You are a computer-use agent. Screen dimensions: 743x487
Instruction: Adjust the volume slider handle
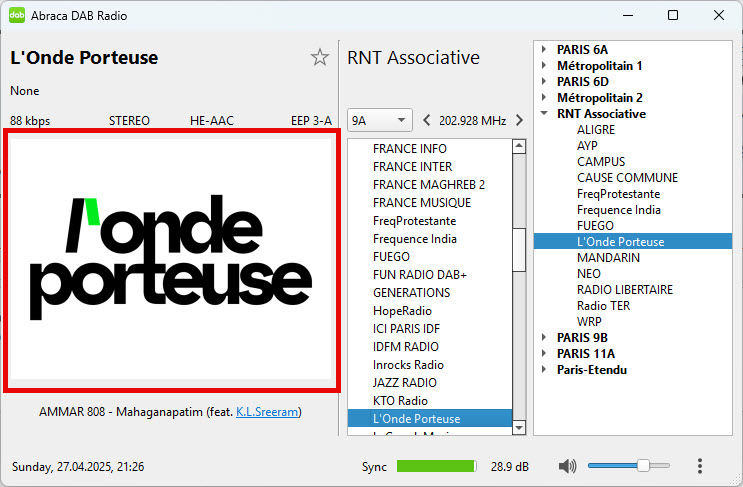643,466
